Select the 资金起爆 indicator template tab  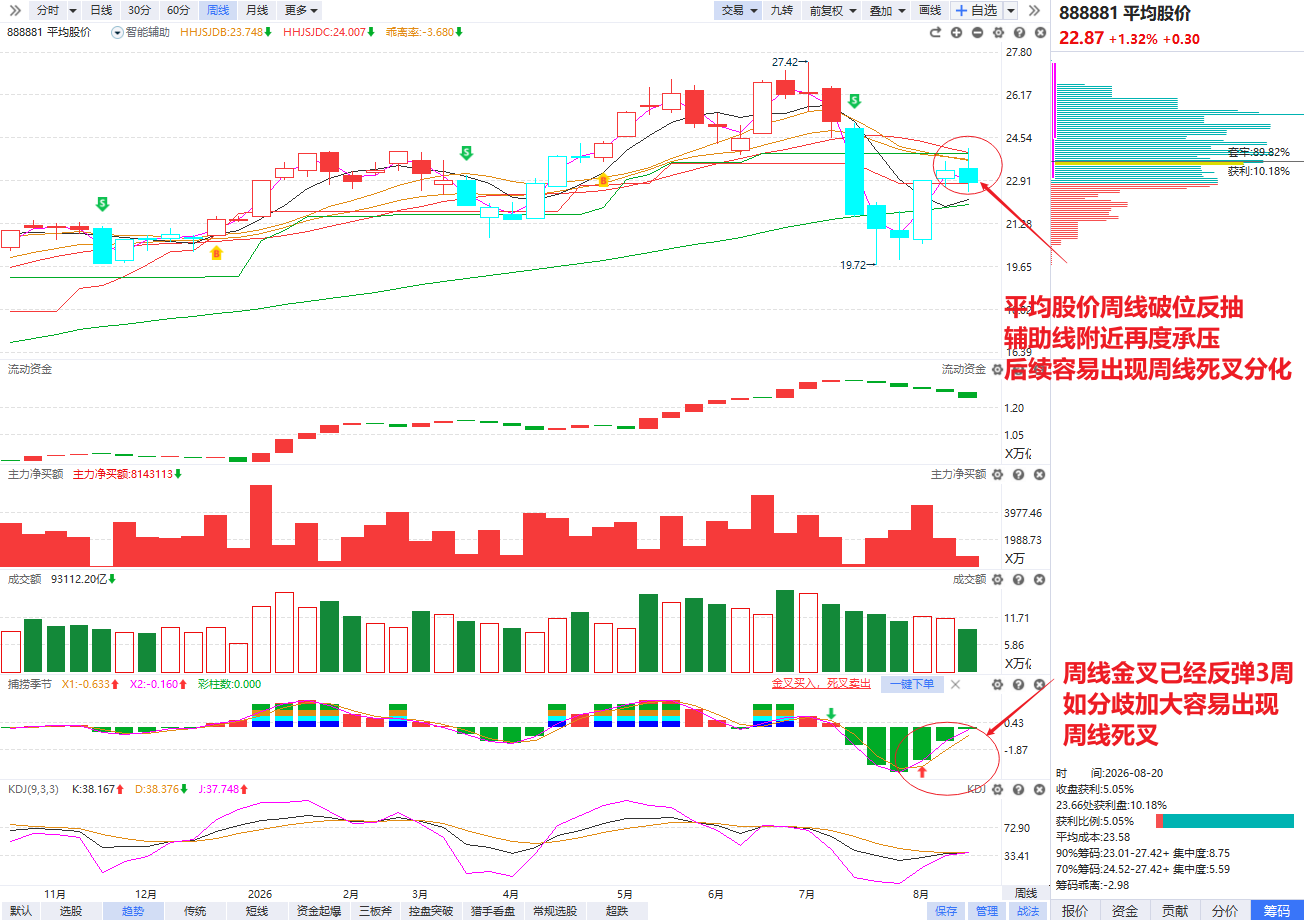pyautogui.click(x=319, y=911)
